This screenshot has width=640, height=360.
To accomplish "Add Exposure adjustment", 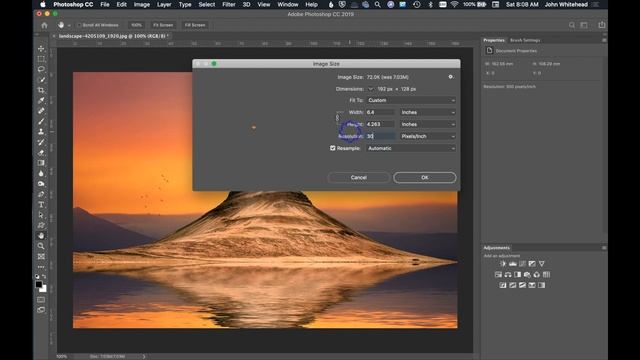I will tap(532, 264).
